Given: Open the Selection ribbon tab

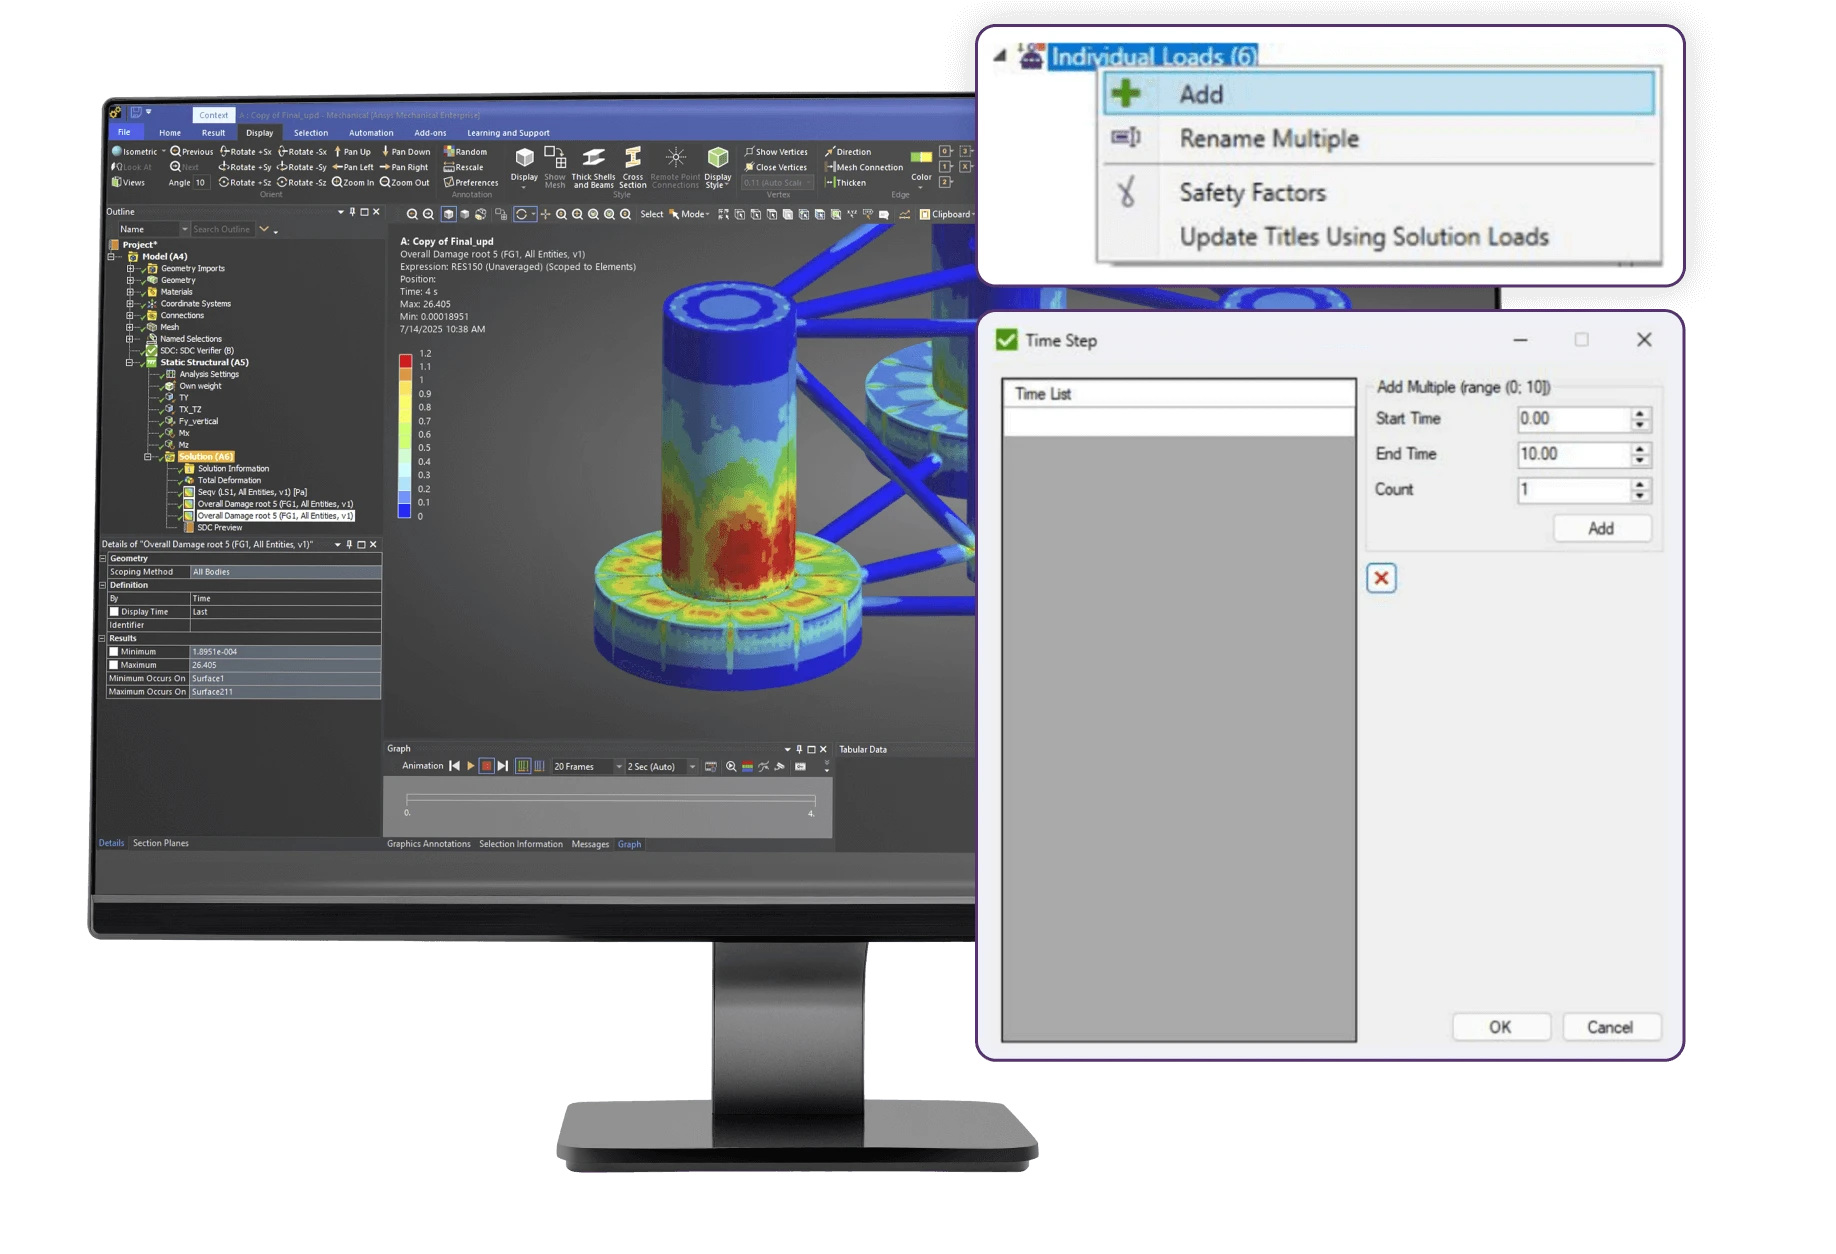Looking at the screenshot, I should click(x=310, y=133).
